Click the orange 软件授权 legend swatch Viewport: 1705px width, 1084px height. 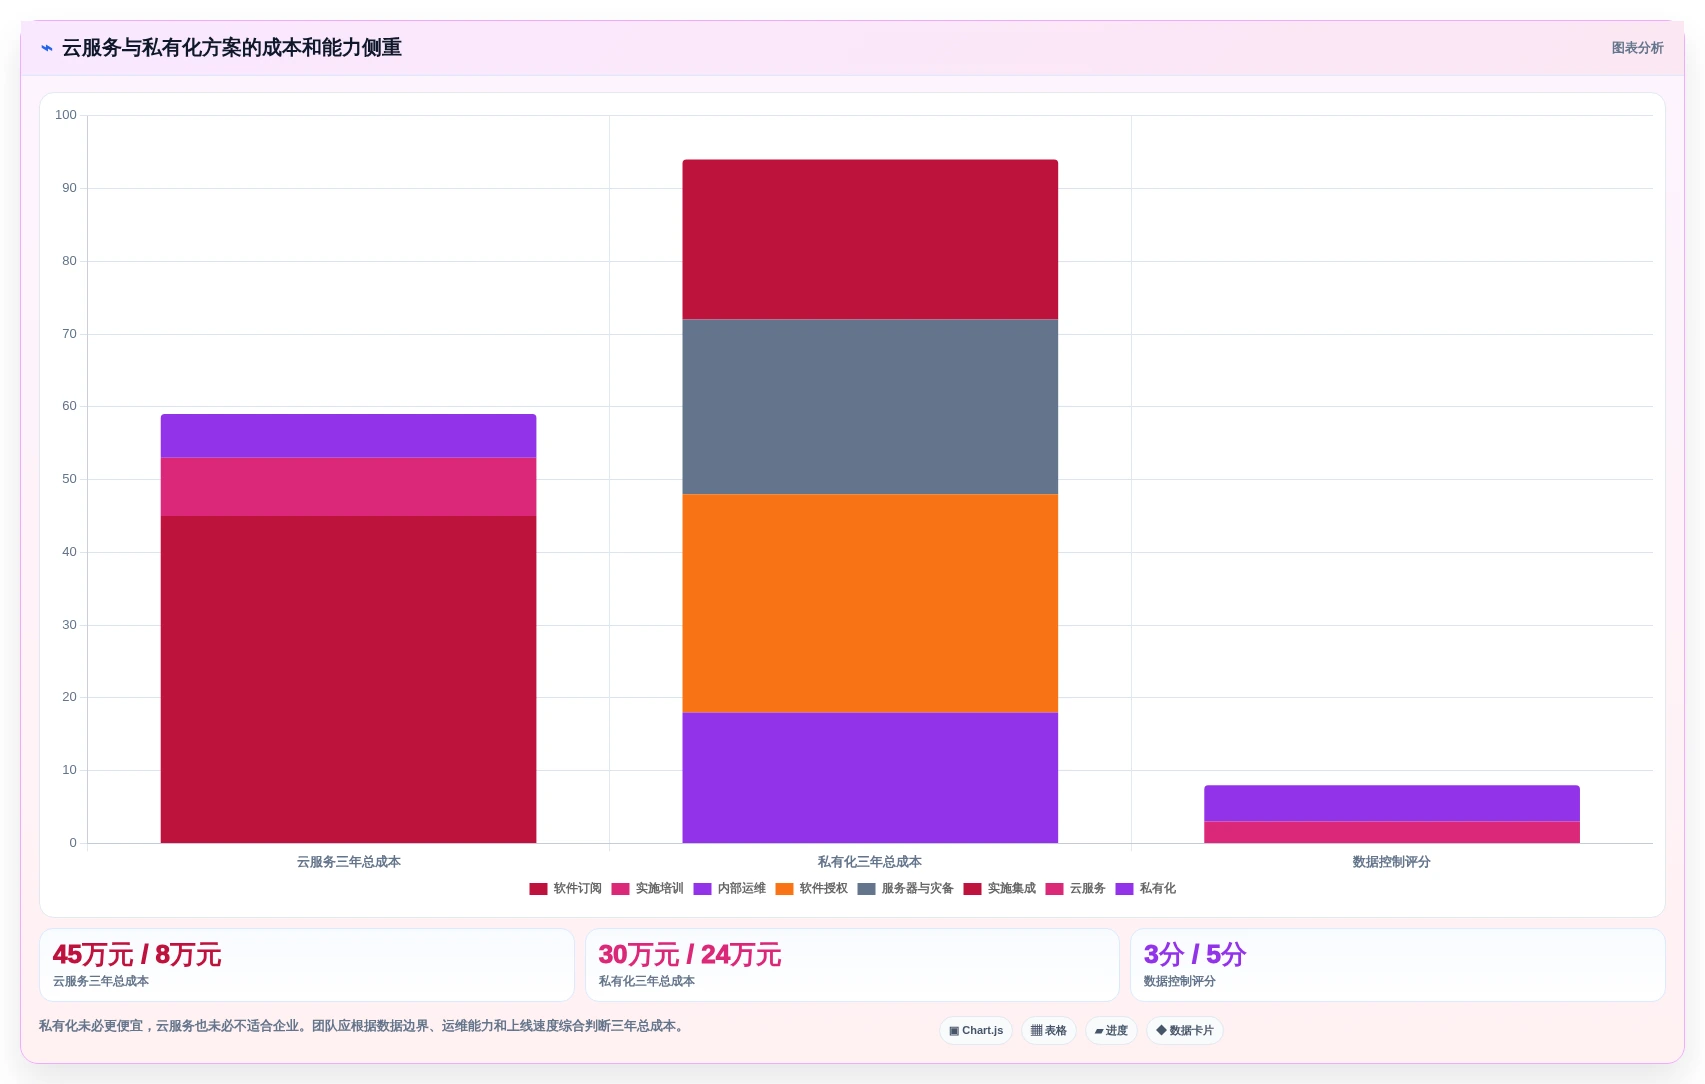point(784,889)
